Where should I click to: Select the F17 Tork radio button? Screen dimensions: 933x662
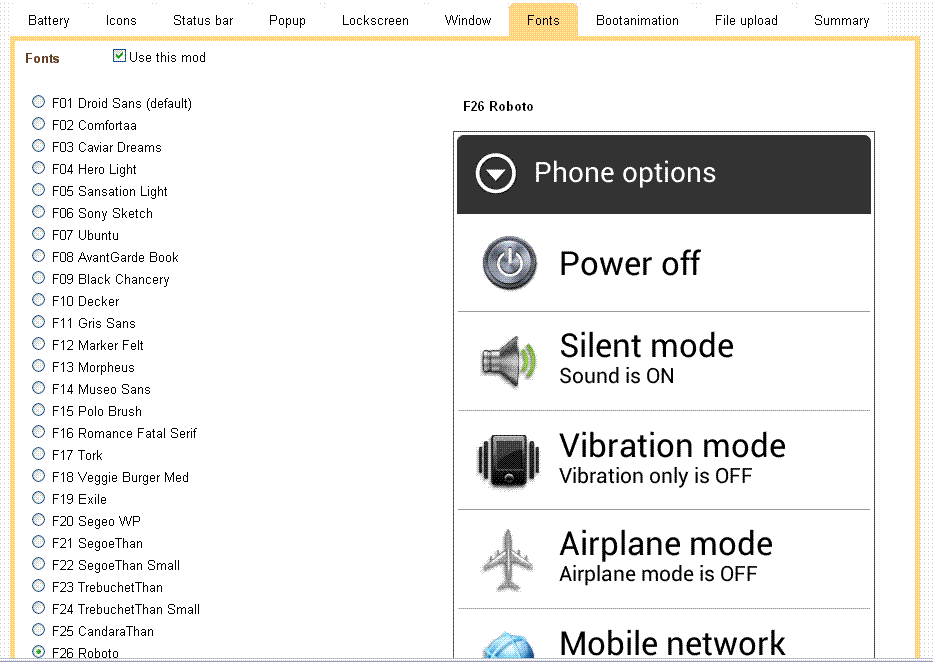coord(39,454)
